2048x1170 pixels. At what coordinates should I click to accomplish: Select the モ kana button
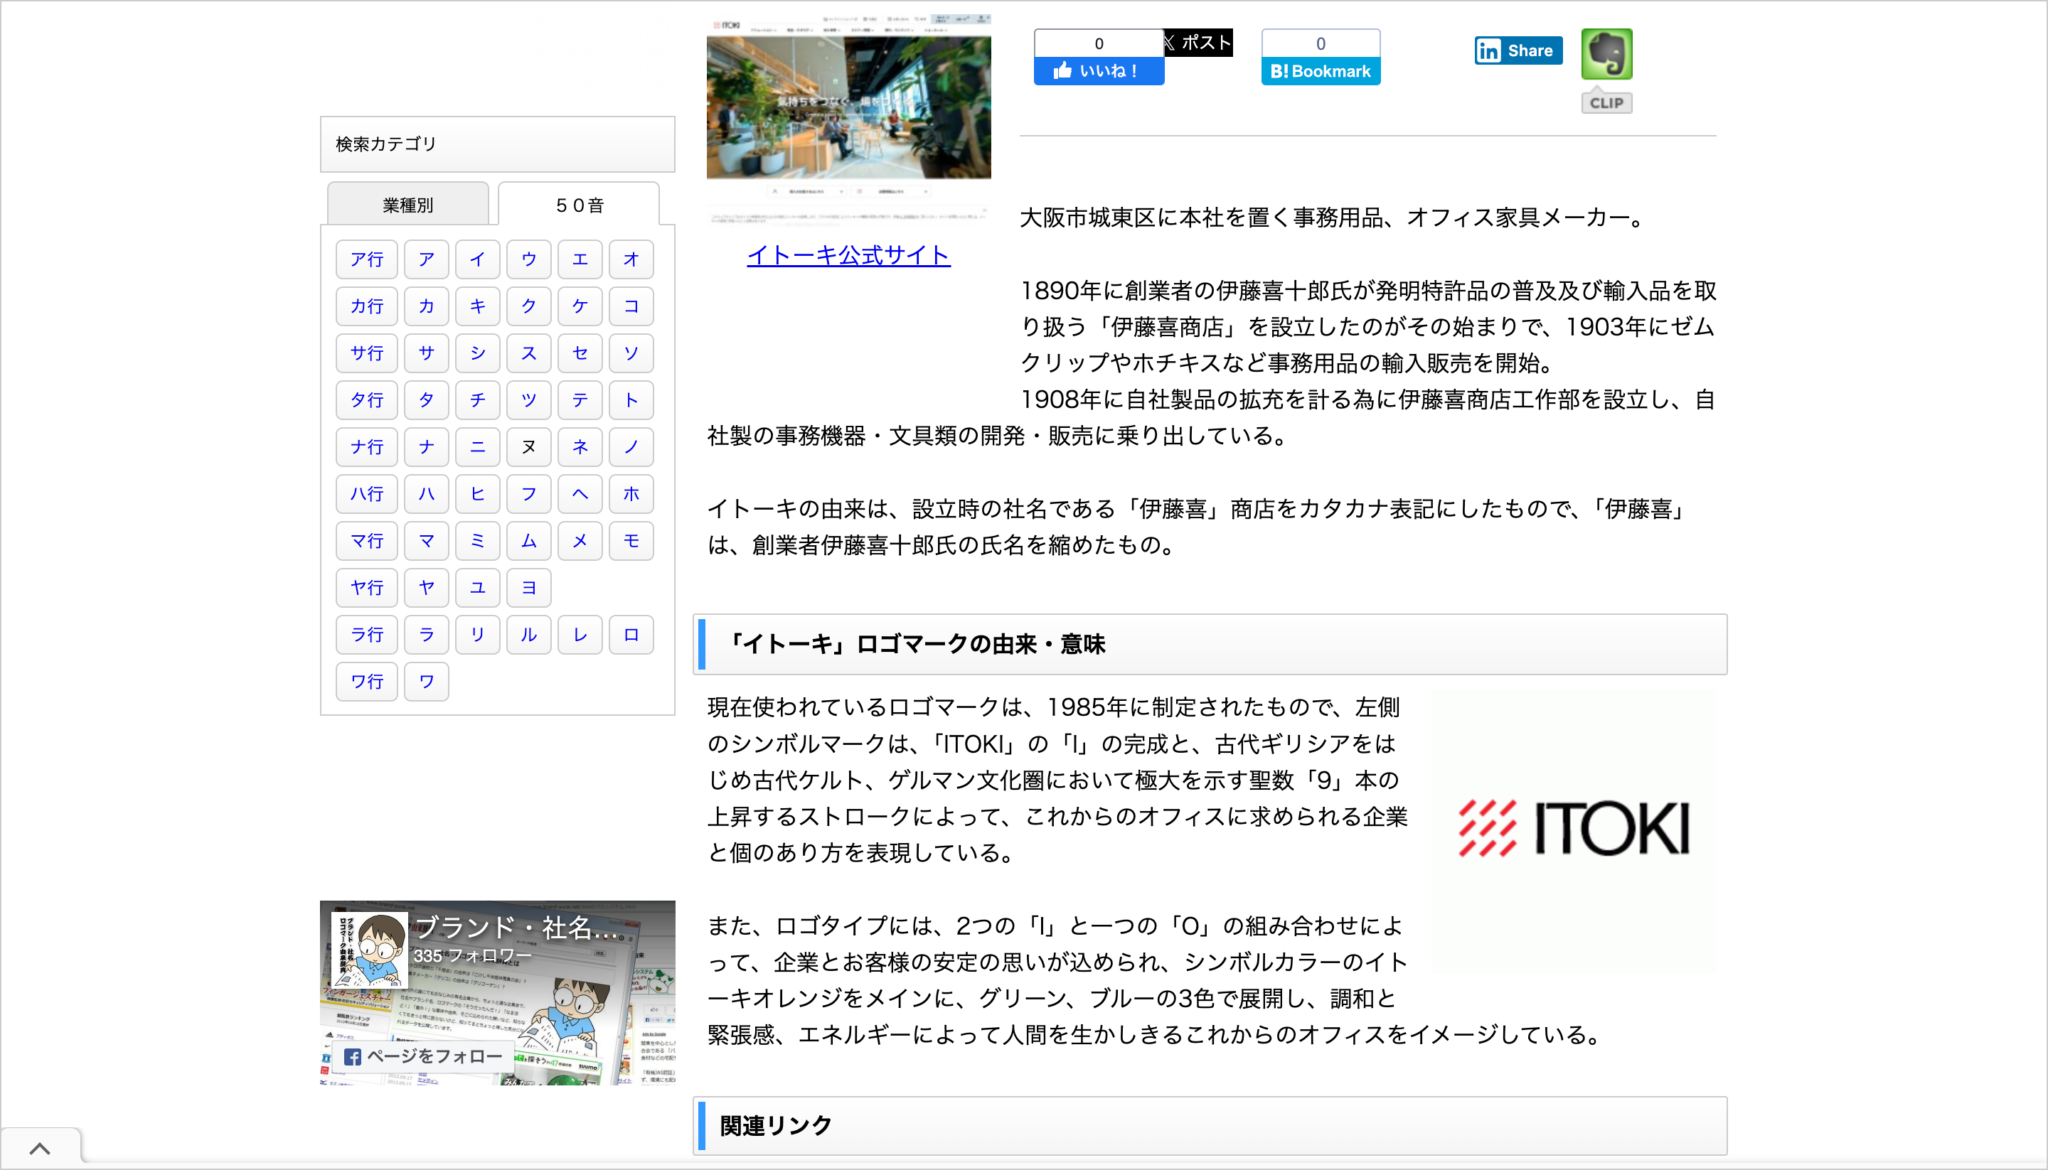pos(631,541)
